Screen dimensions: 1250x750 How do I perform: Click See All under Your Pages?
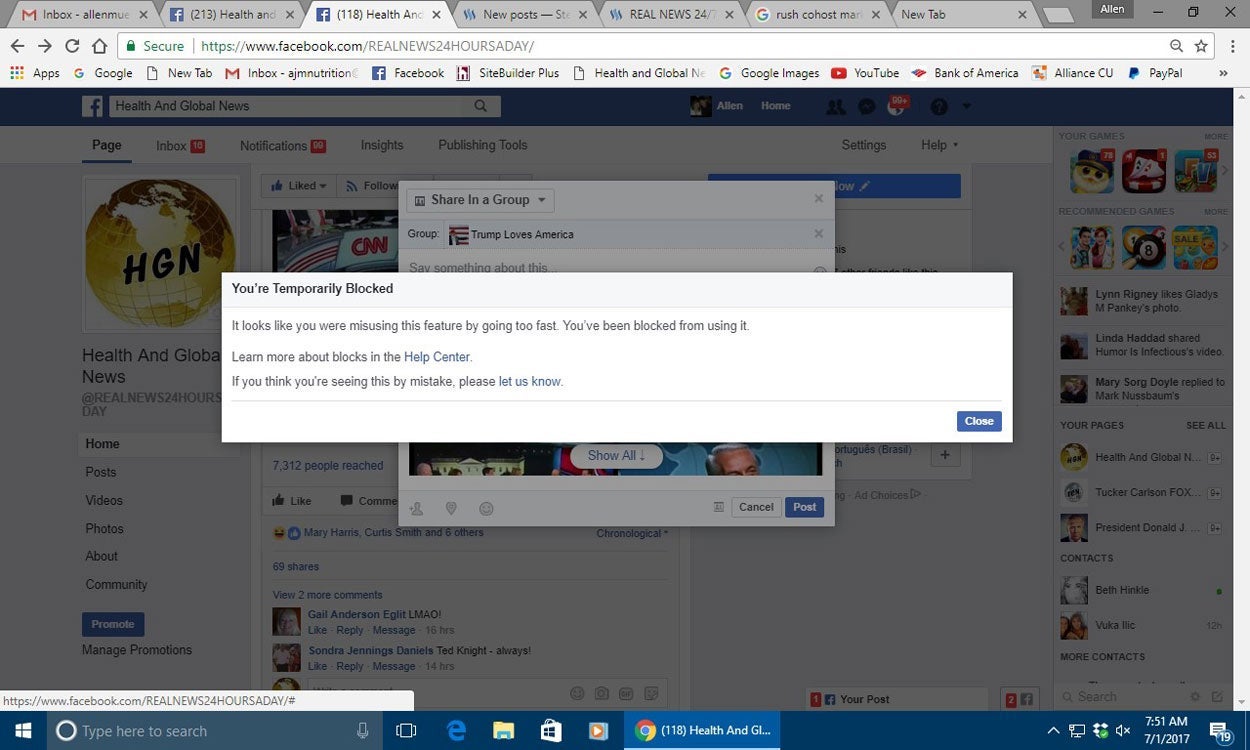(x=1205, y=425)
